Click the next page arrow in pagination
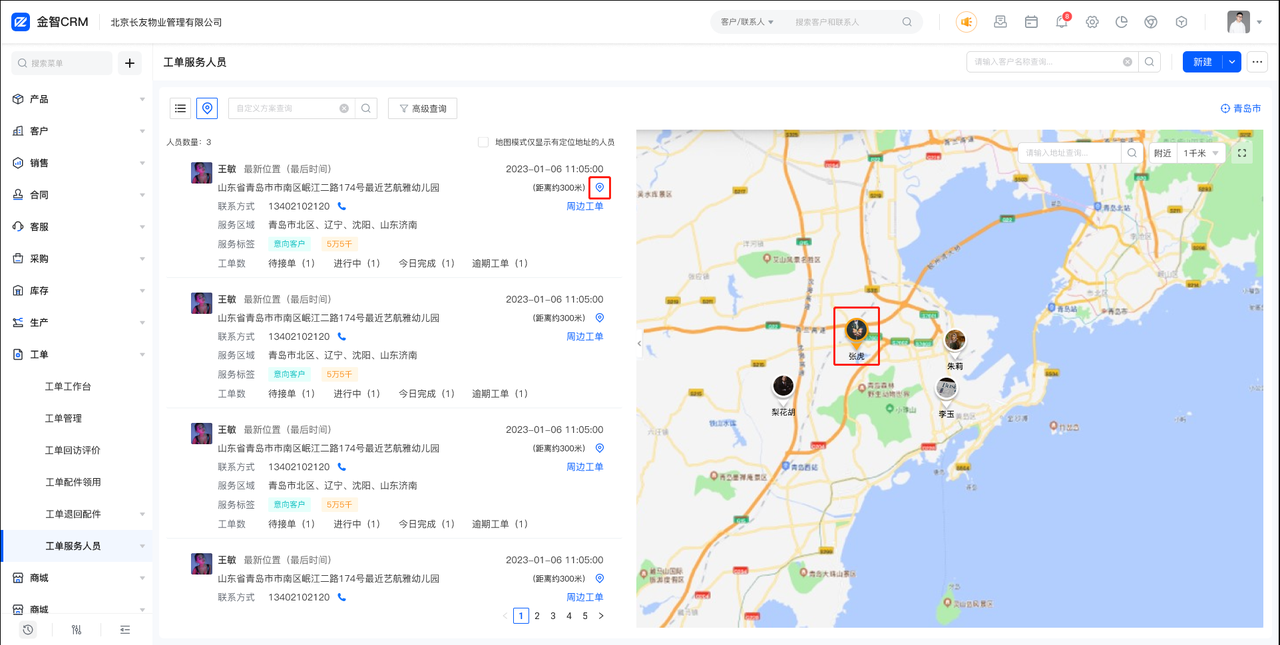The width and height of the screenshot is (1280, 645). 601,616
